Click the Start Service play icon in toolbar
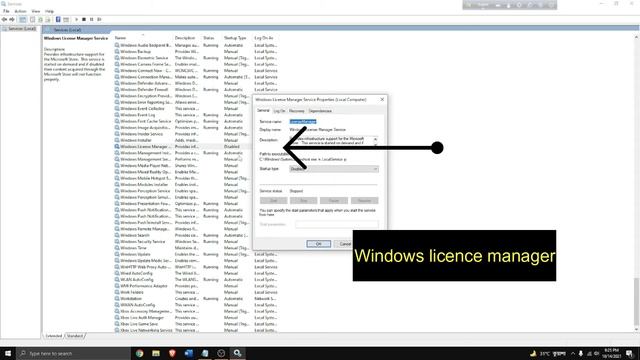The height and width of the screenshot is (360, 640). (x=76, y=19)
